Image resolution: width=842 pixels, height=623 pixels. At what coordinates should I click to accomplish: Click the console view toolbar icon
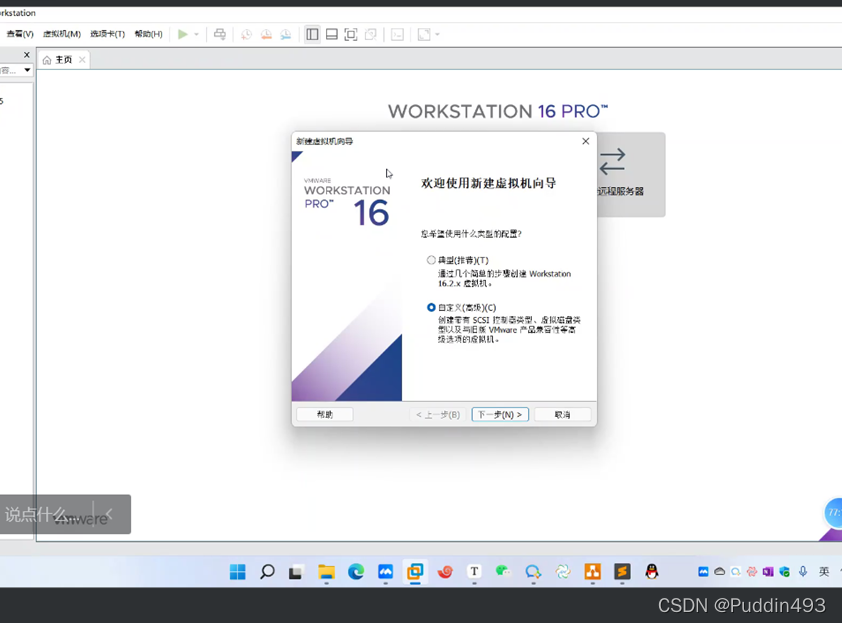point(397,34)
